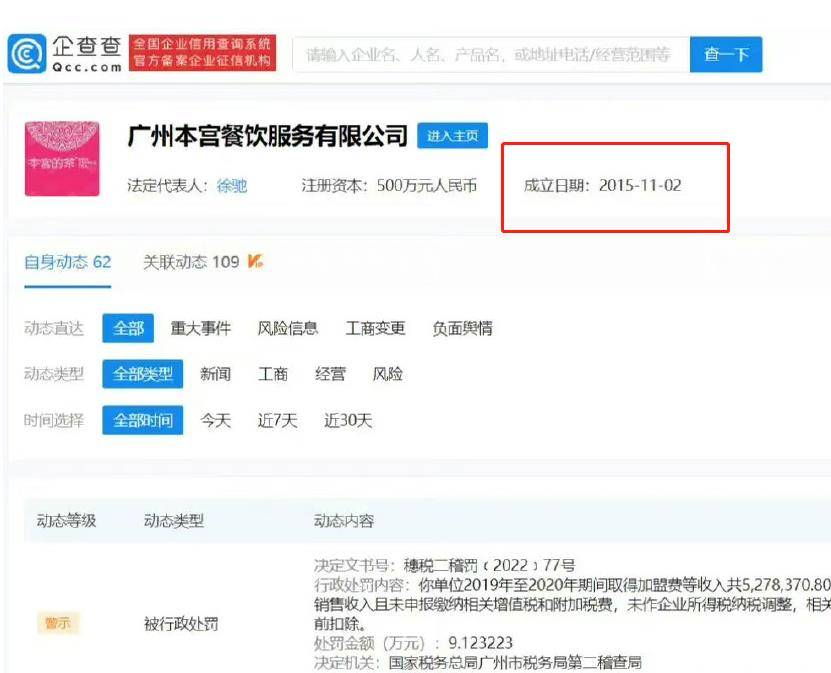Switch to the 自身动态 62 tab
The width and height of the screenshot is (831, 673).
tap(68, 262)
